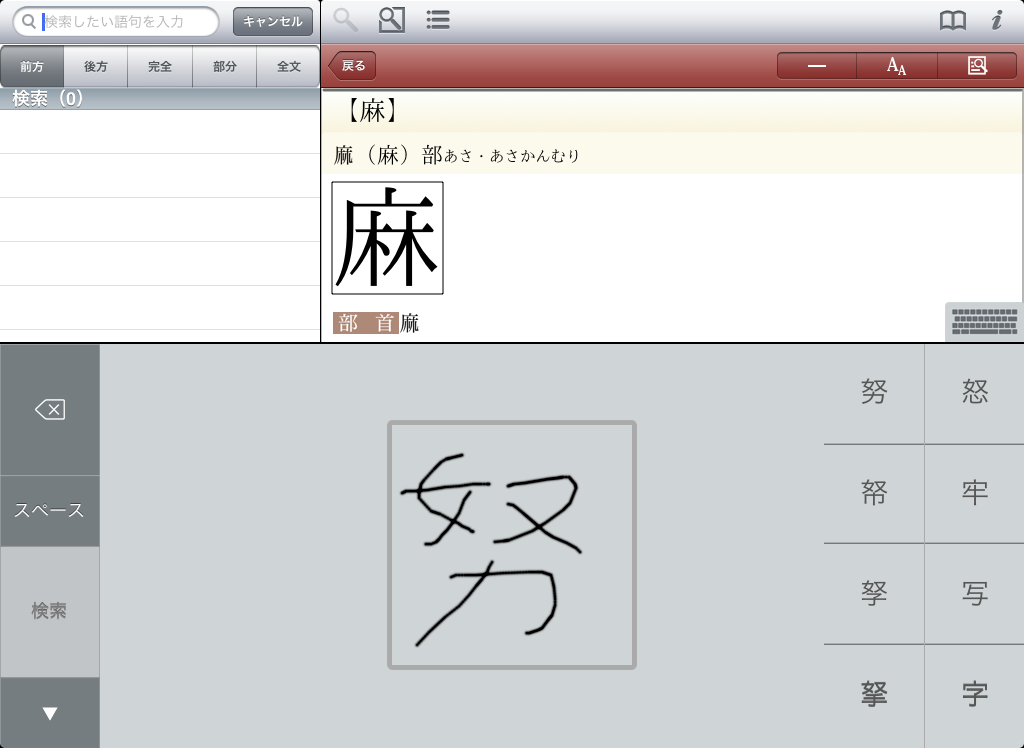This screenshot has width=1024, height=748.
Task: Open the font size AA control
Action: (897, 66)
